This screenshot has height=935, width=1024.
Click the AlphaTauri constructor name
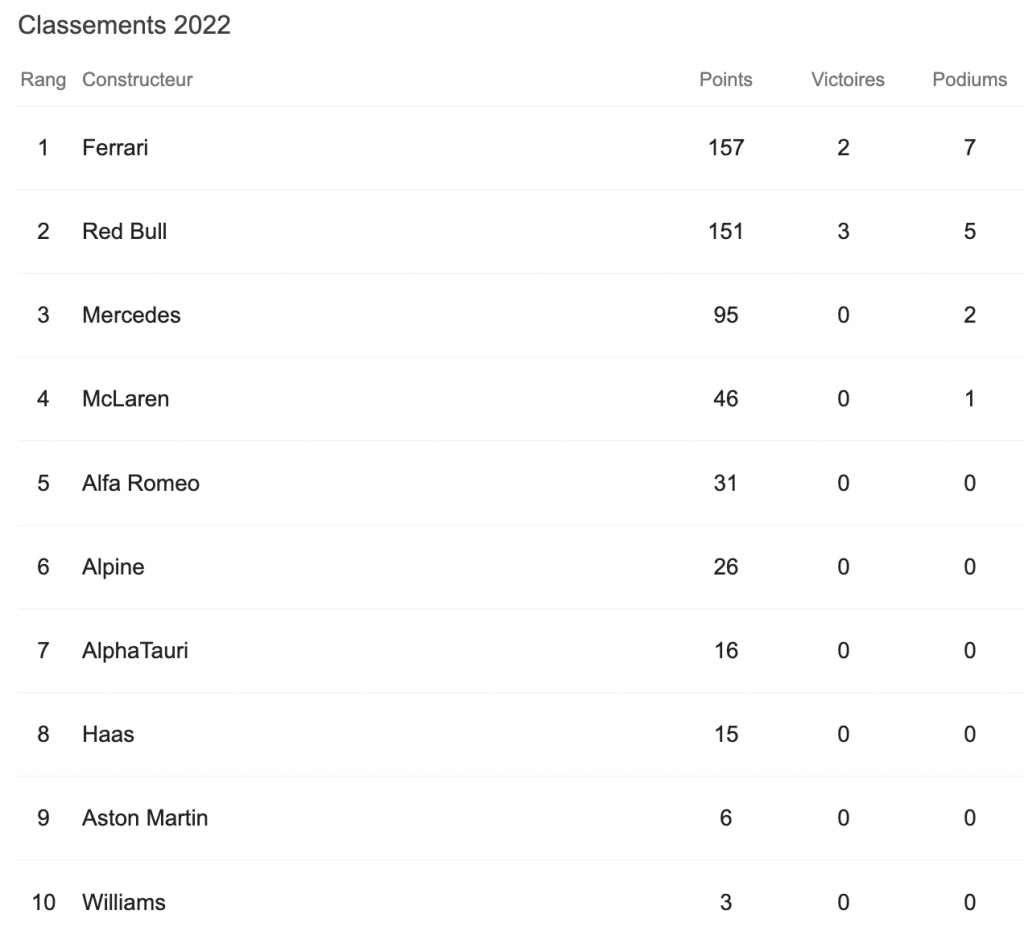click(x=135, y=651)
